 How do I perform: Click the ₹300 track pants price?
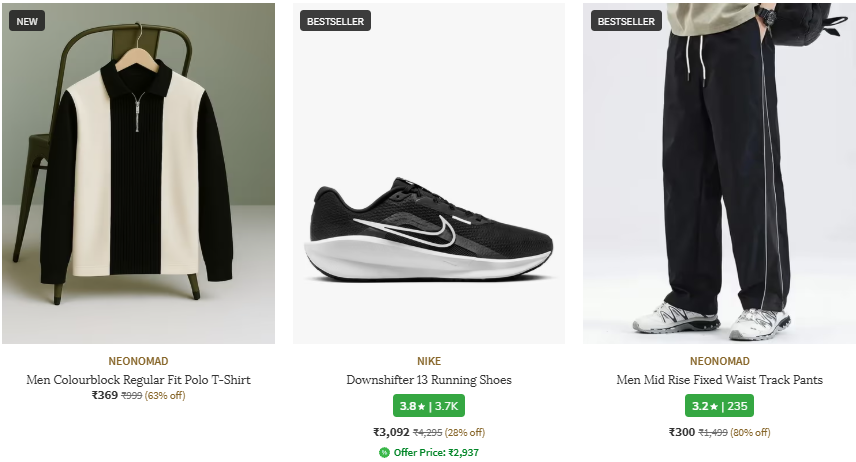[681, 432]
